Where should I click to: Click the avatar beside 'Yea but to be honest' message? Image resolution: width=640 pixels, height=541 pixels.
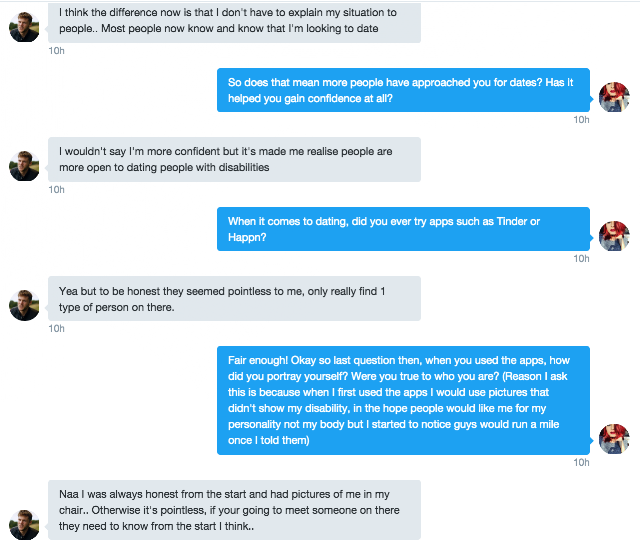click(x=24, y=305)
